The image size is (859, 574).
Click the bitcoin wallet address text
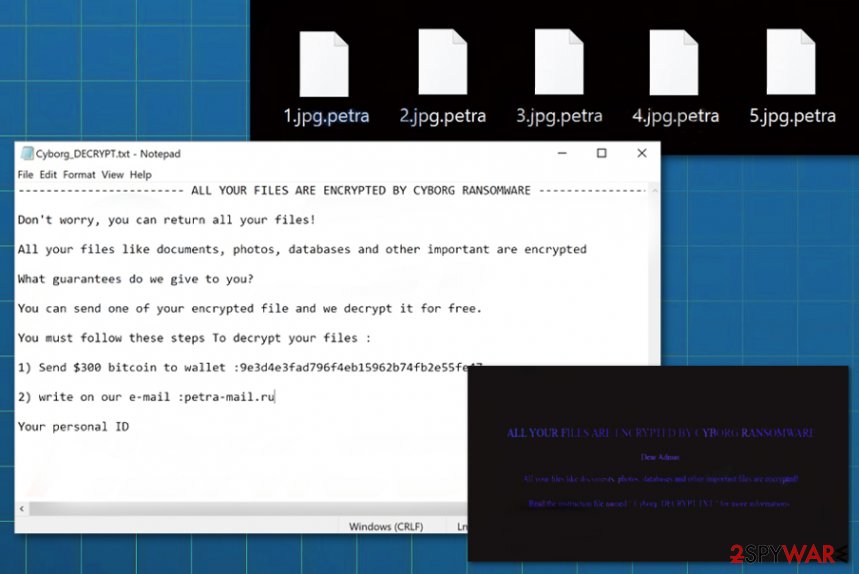(x=360, y=368)
